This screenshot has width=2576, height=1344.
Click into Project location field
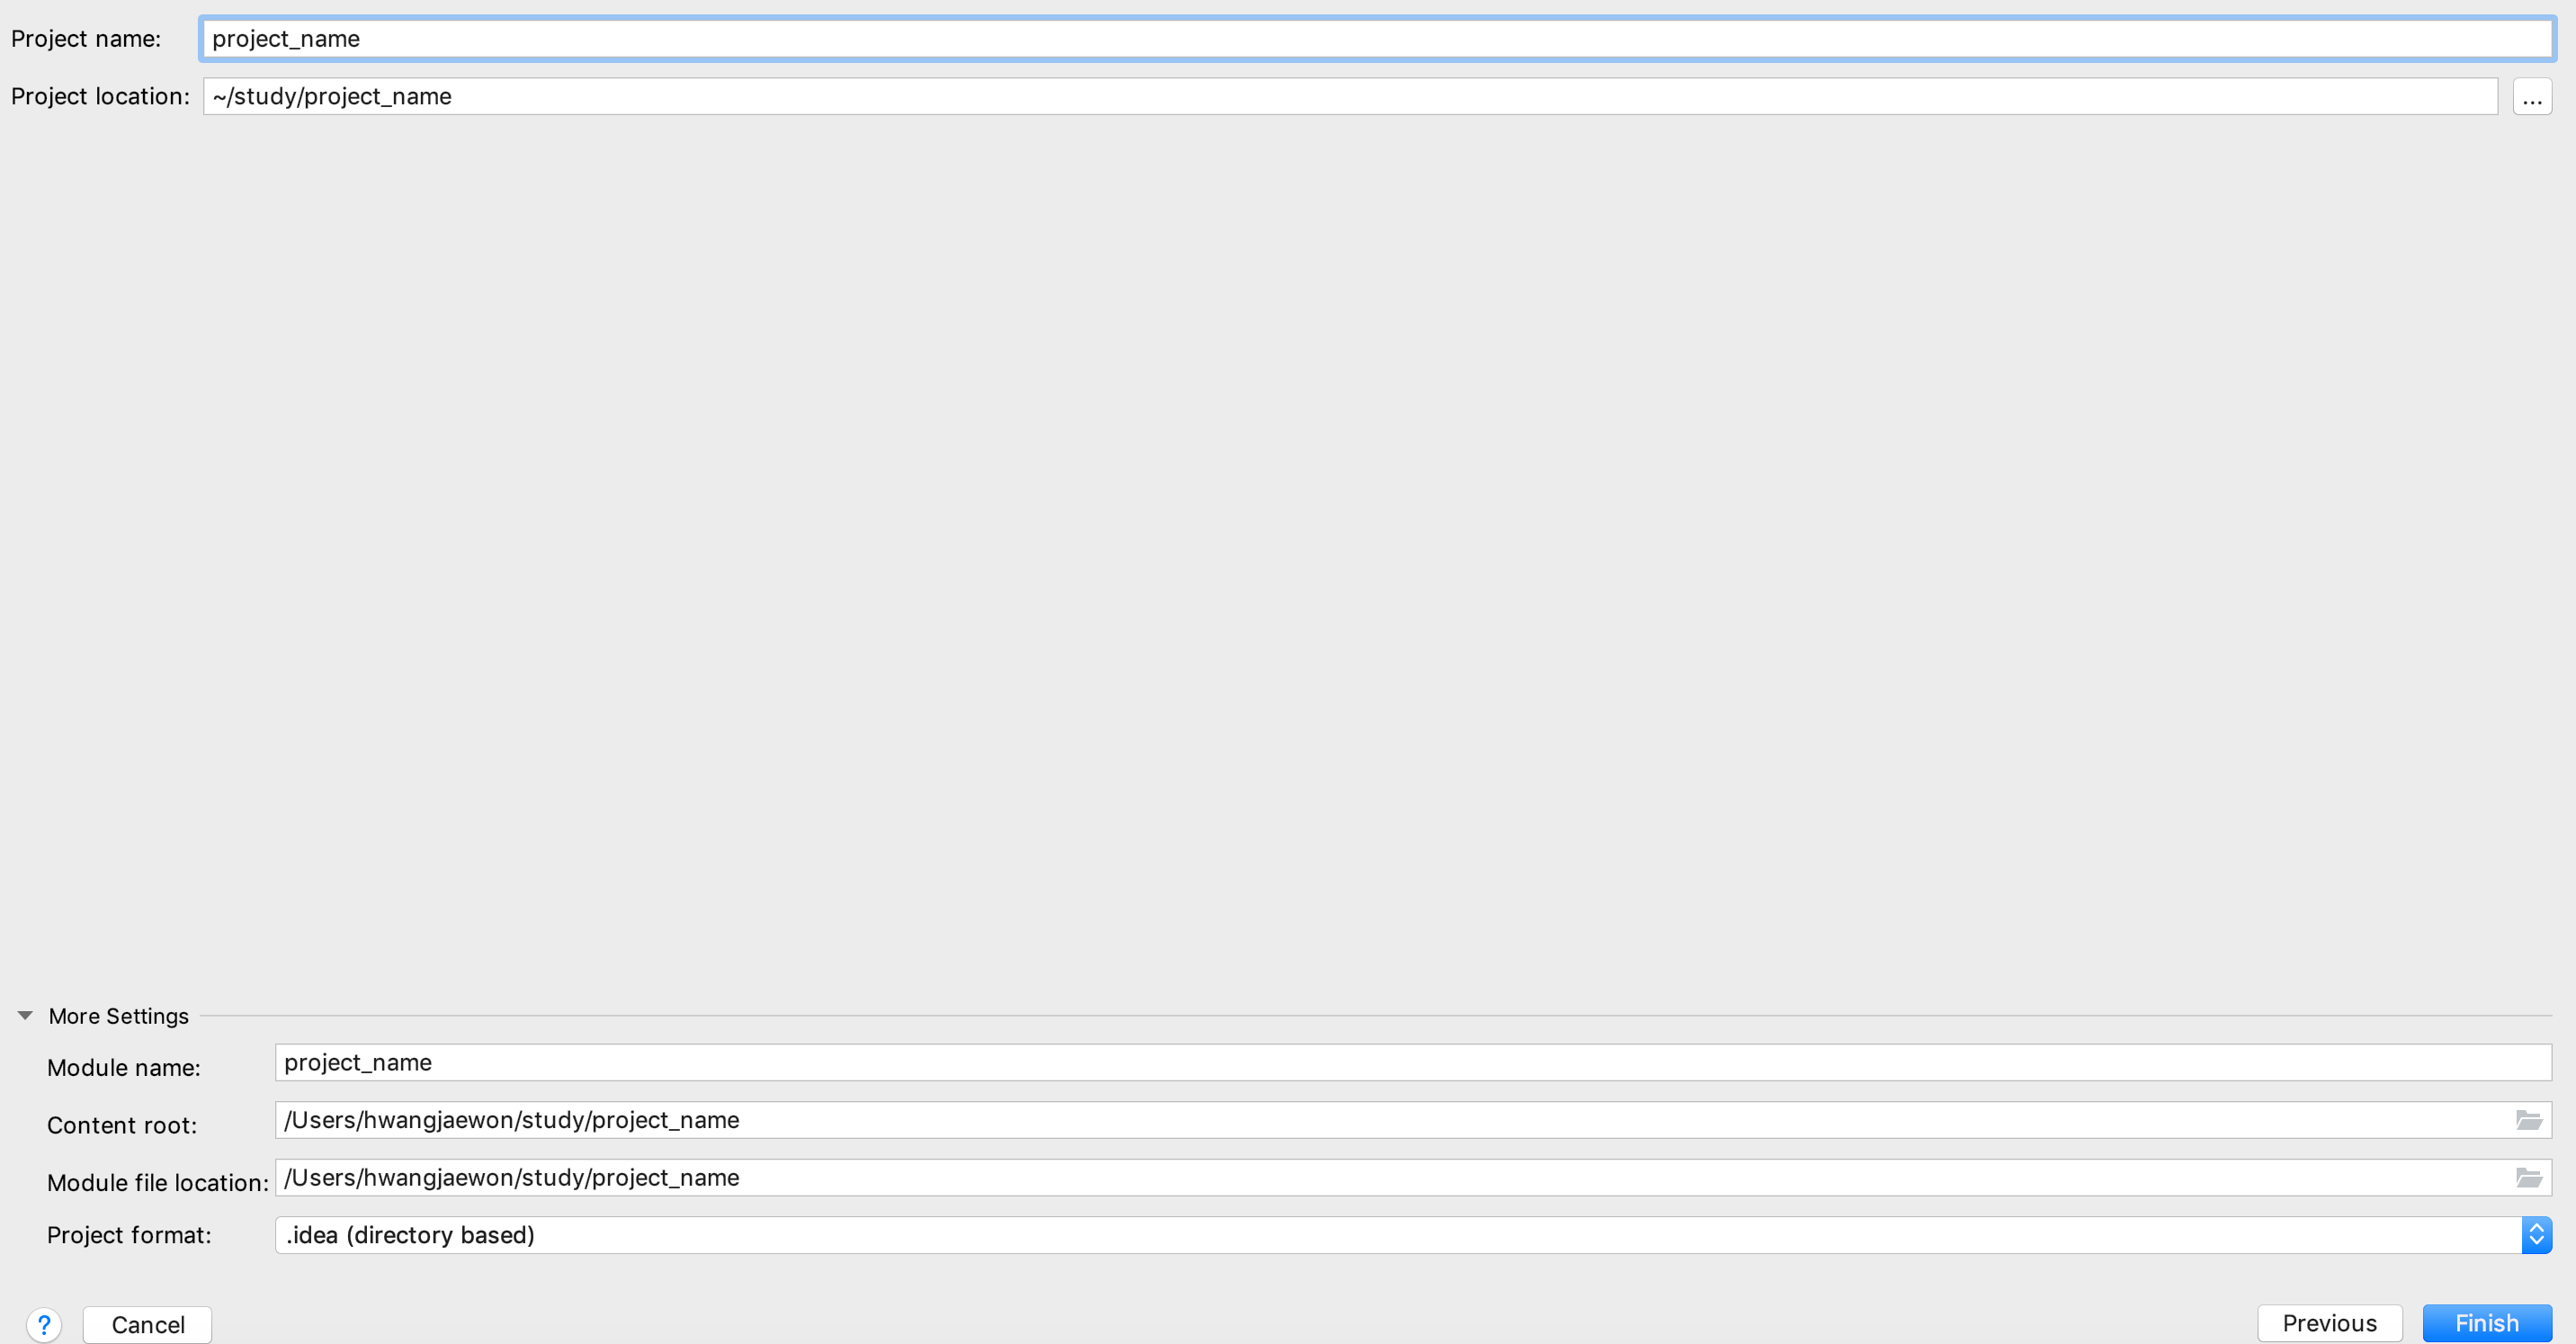pos(1350,97)
